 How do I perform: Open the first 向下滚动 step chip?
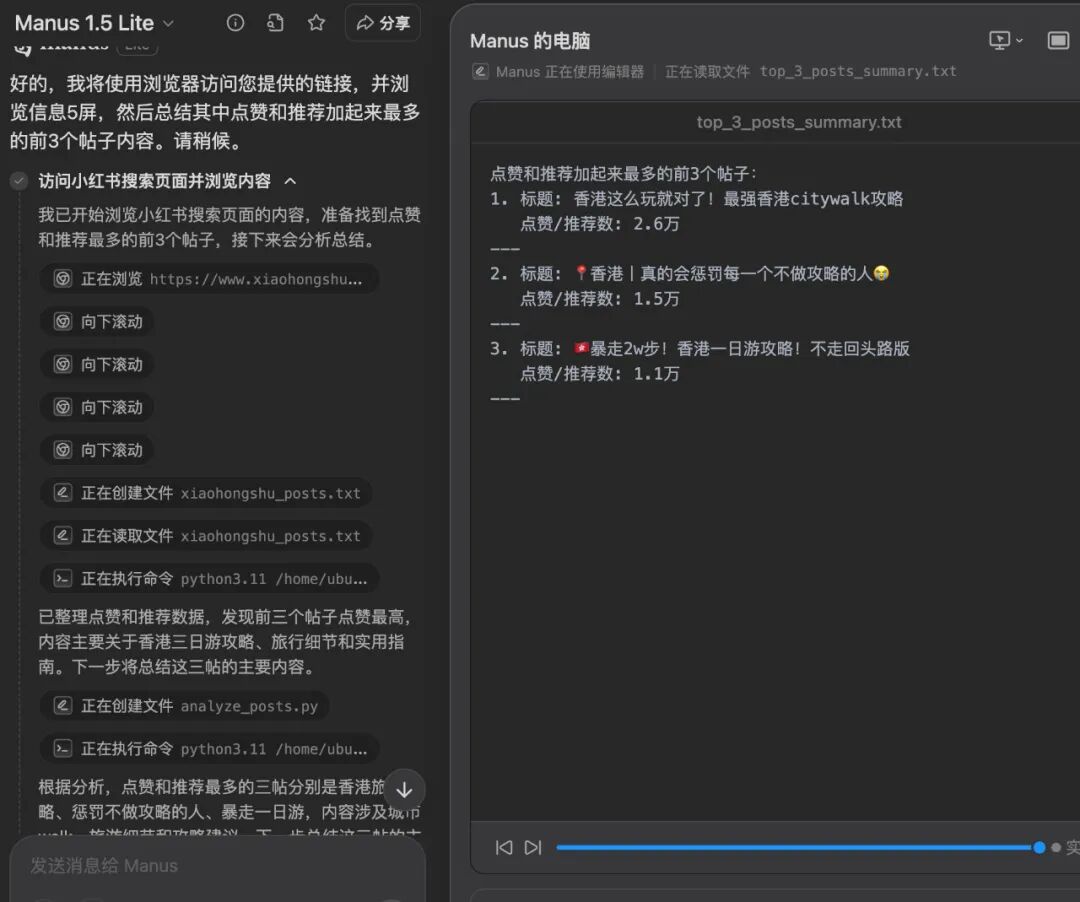97,322
